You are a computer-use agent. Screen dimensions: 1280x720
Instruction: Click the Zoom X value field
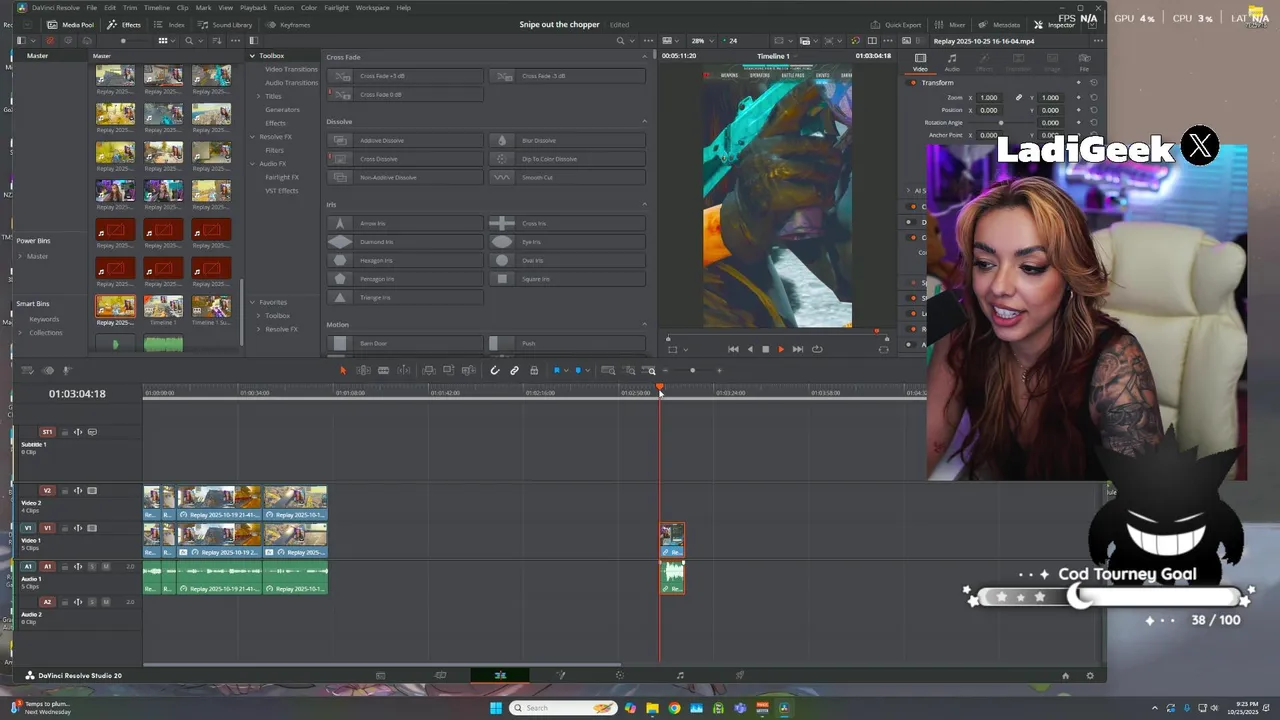[x=988, y=98]
